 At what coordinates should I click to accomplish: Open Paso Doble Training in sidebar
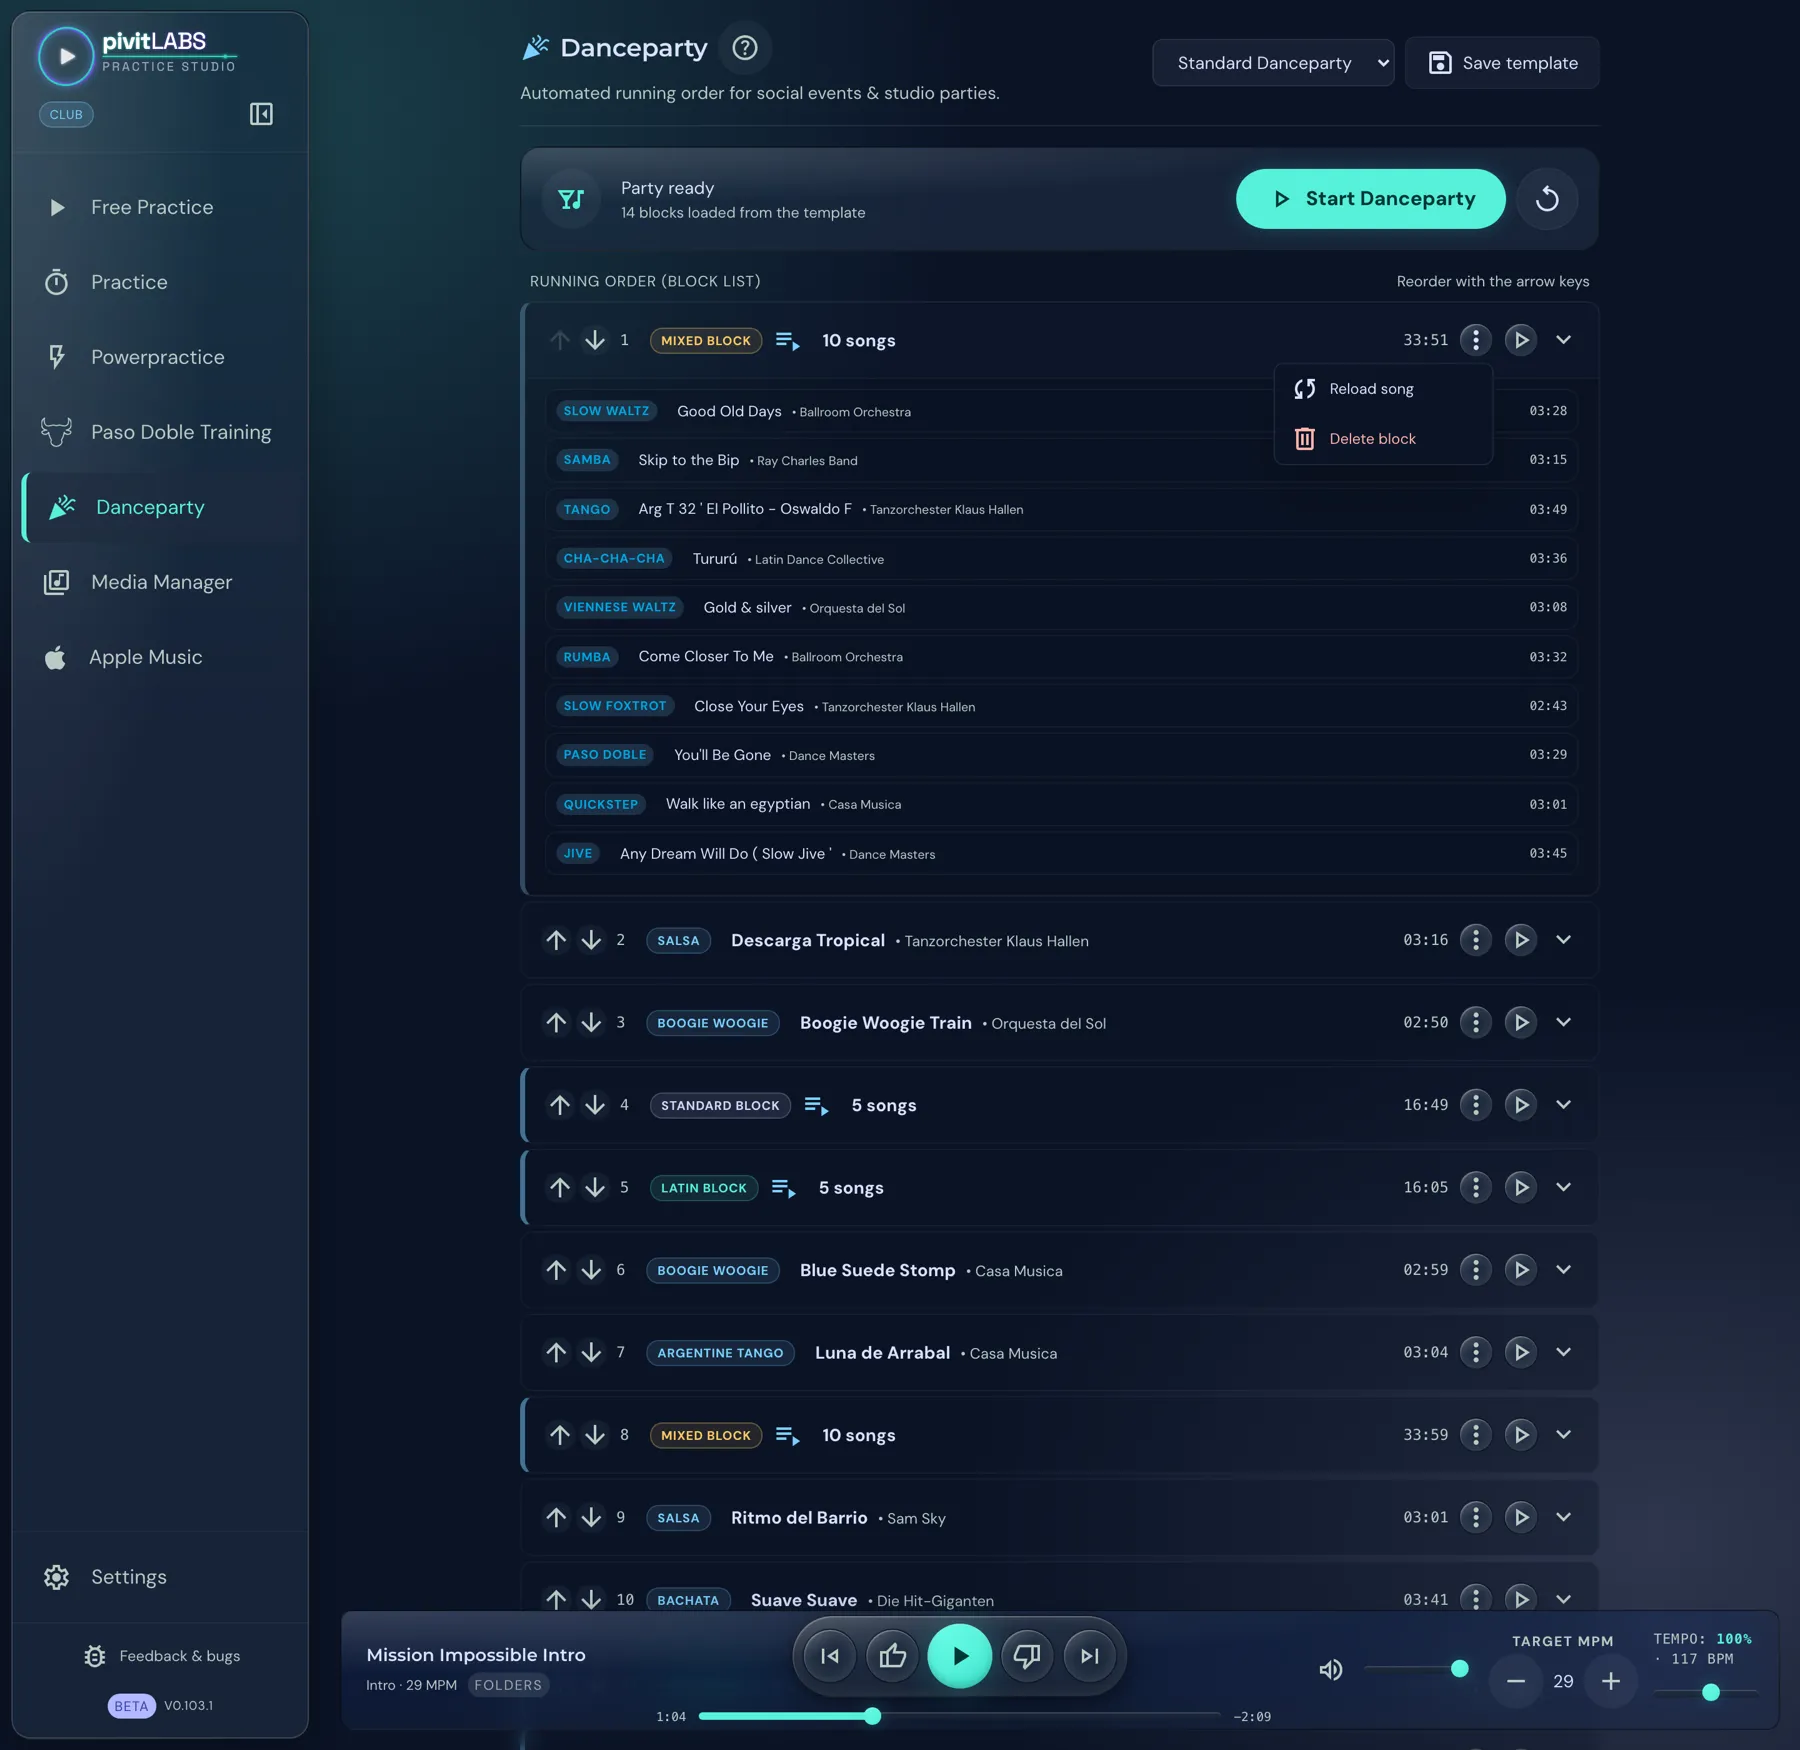162,432
